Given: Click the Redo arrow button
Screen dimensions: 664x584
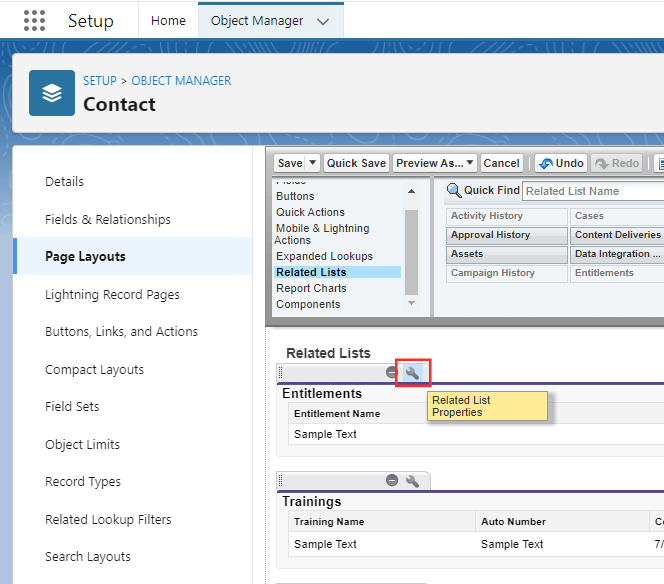Looking at the screenshot, I should [617, 163].
